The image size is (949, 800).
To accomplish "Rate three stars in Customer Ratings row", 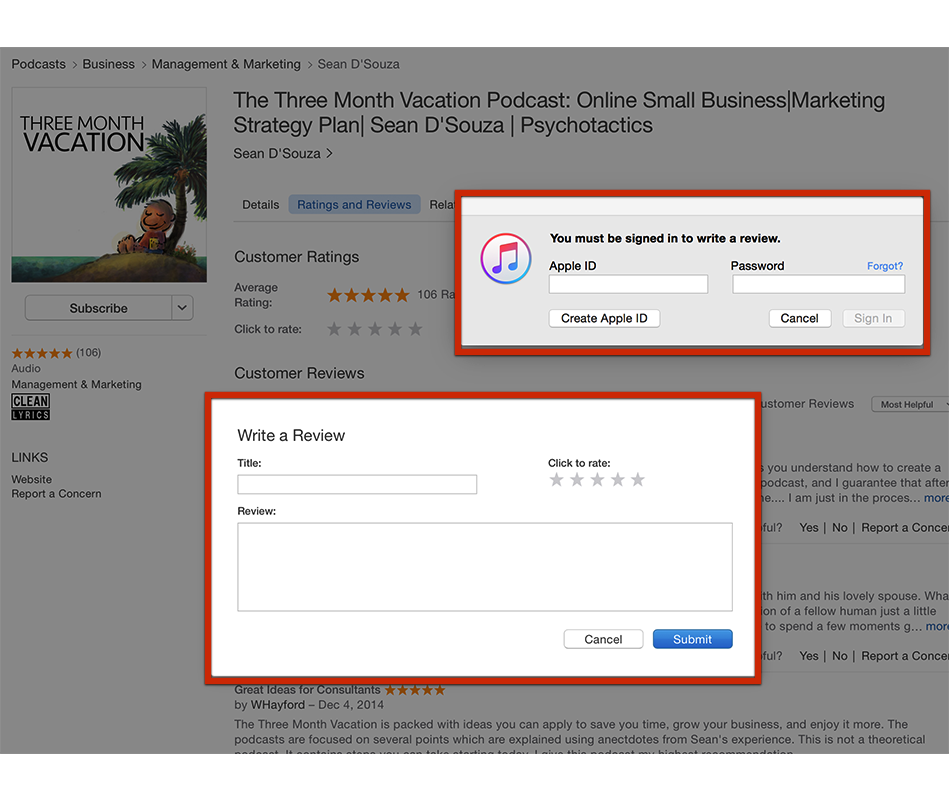I will [x=375, y=329].
